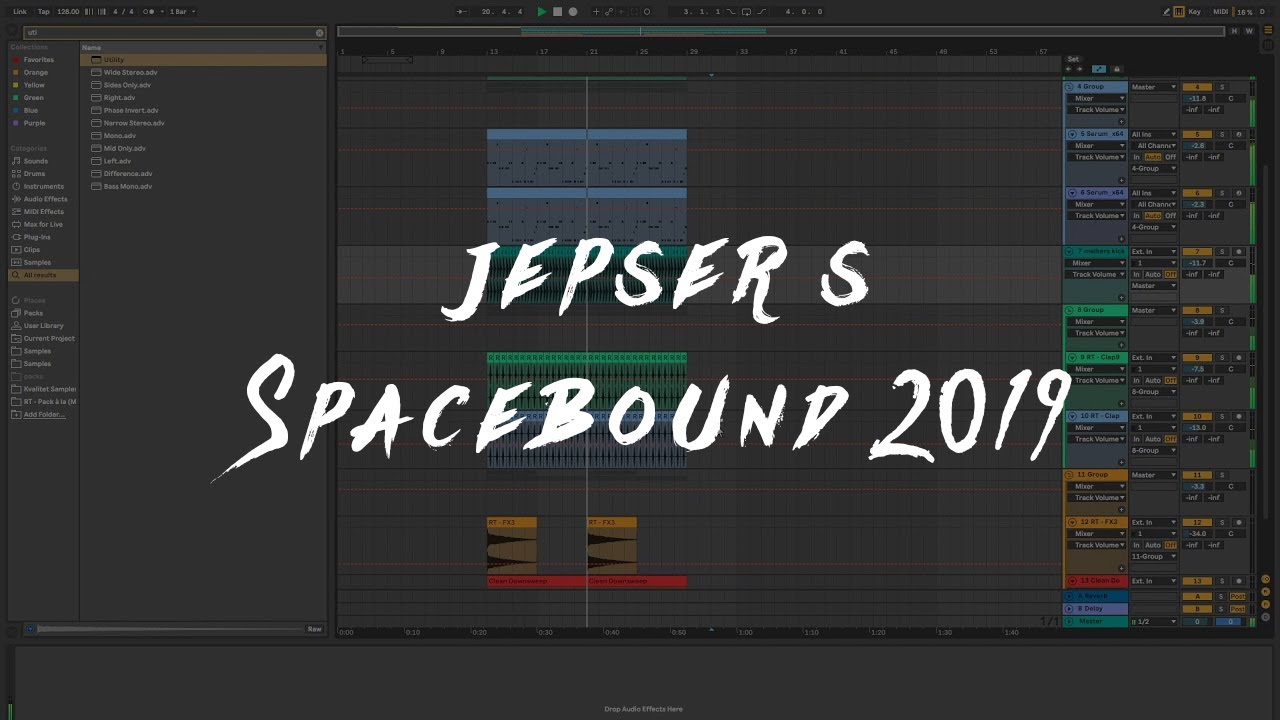Click the H height optimize button
Image resolution: width=1280 pixels, height=720 pixels.
tap(1234, 31)
